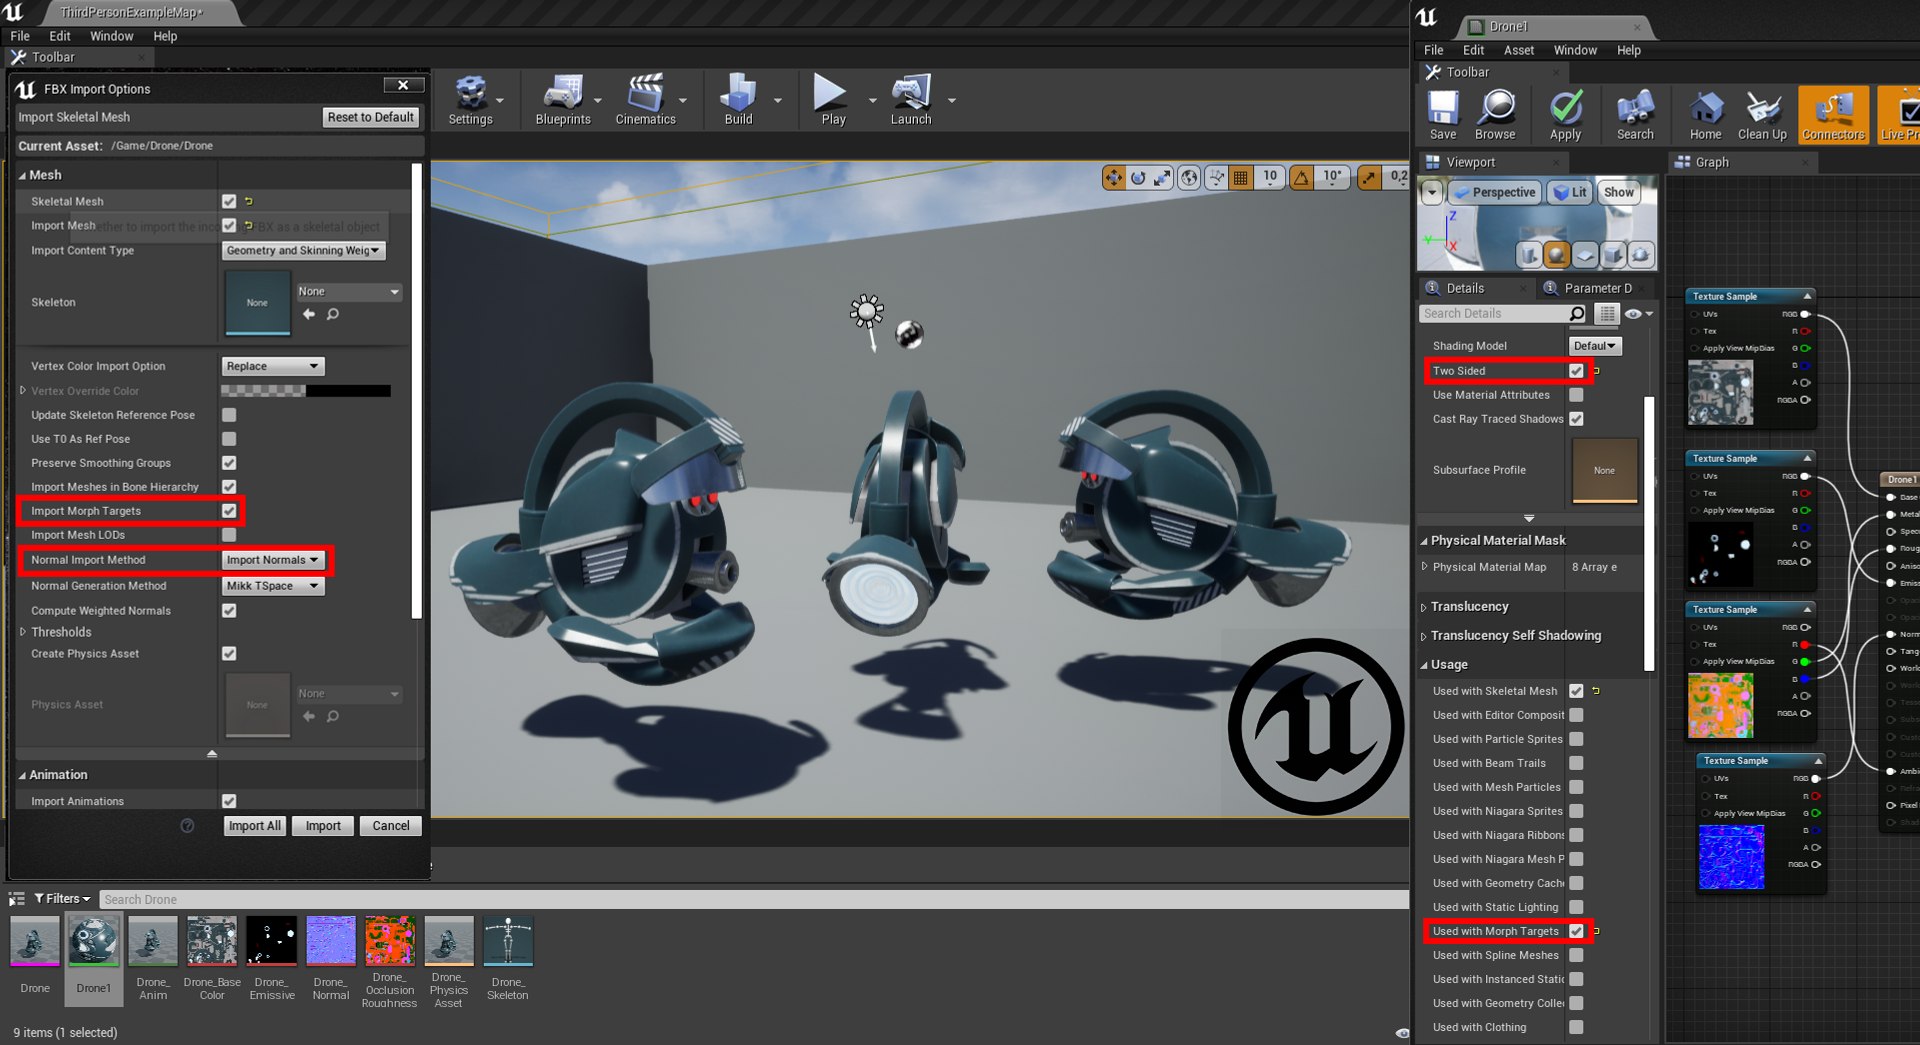Toggle the world/local coordinate globe icon
1920x1045 pixels.
[1189, 178]
